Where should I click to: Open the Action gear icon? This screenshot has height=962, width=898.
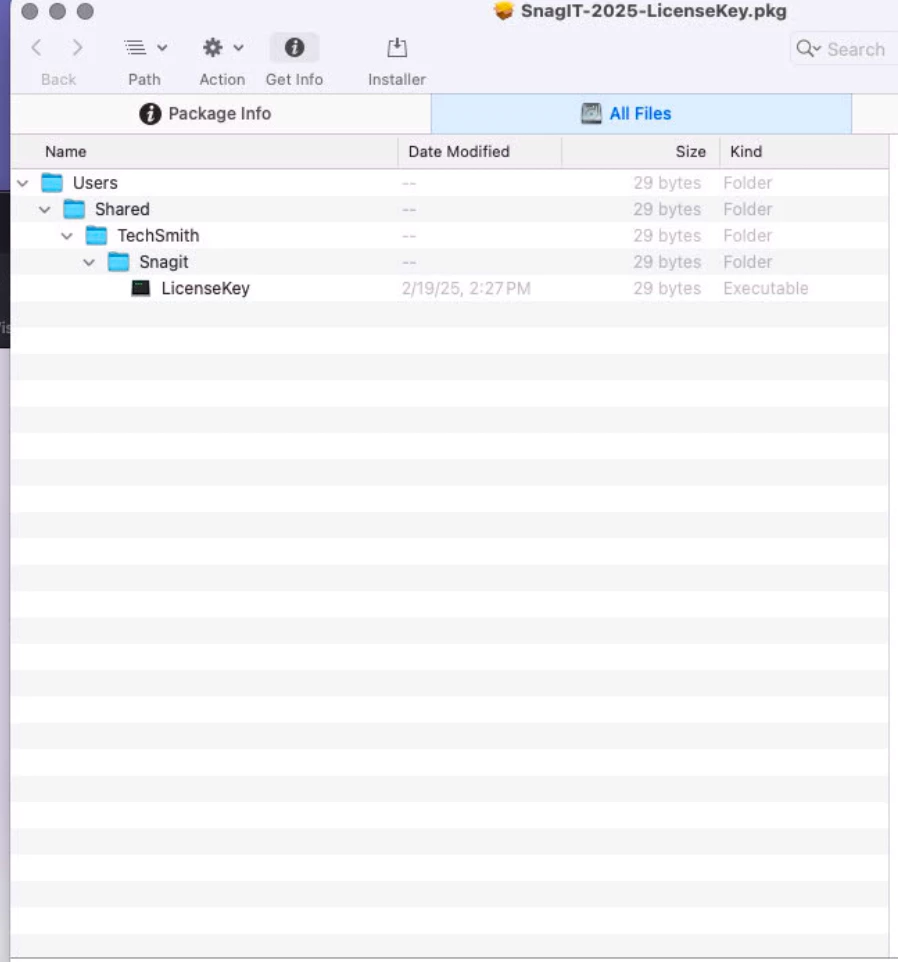point(213,47)
